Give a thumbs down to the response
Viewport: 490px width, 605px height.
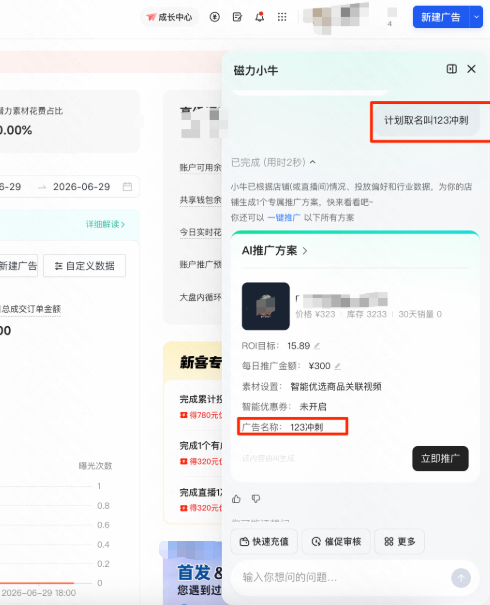(x=256, y=499)
